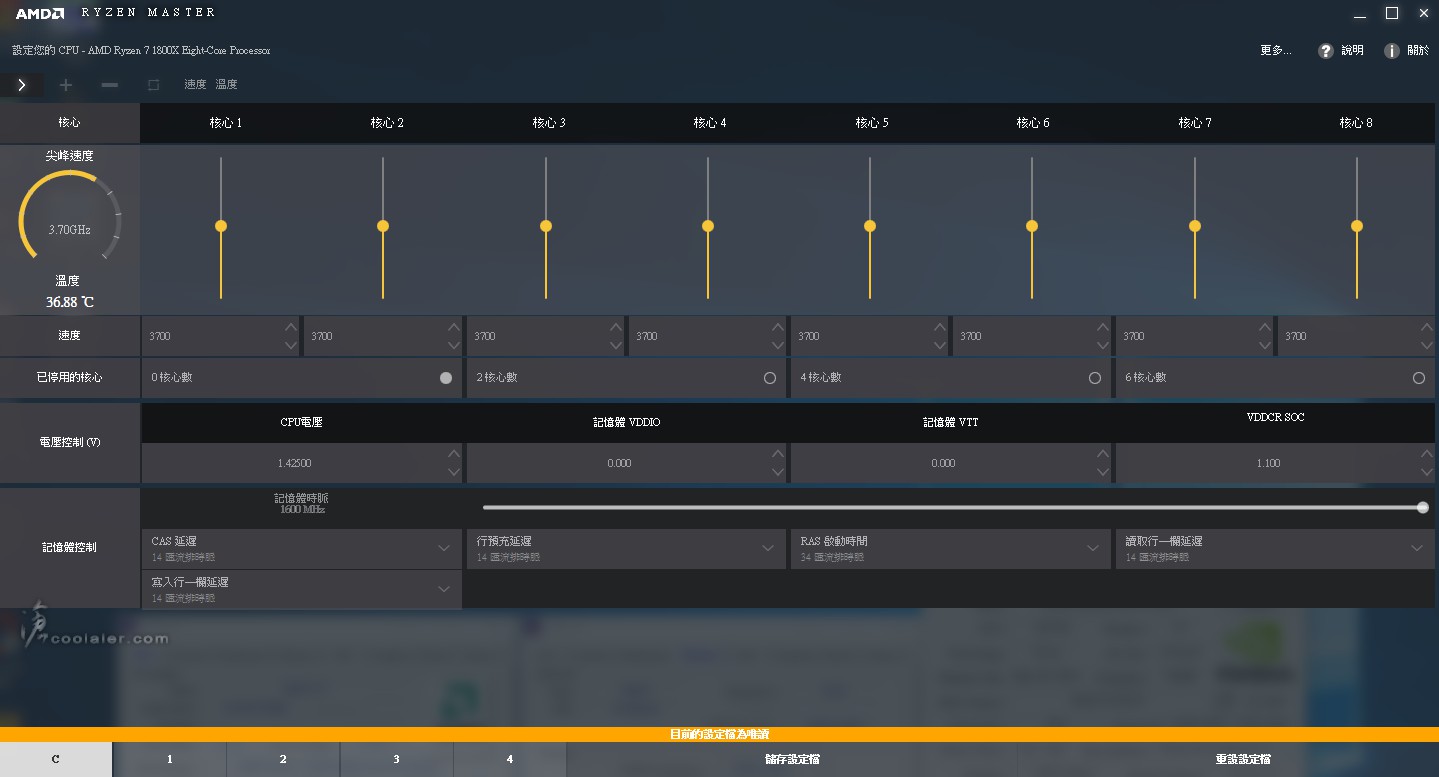This screenshot has width=1439, height=777.
Task: Select the 4 核心數 disabled cores radio
Action: pos(1095,378)
